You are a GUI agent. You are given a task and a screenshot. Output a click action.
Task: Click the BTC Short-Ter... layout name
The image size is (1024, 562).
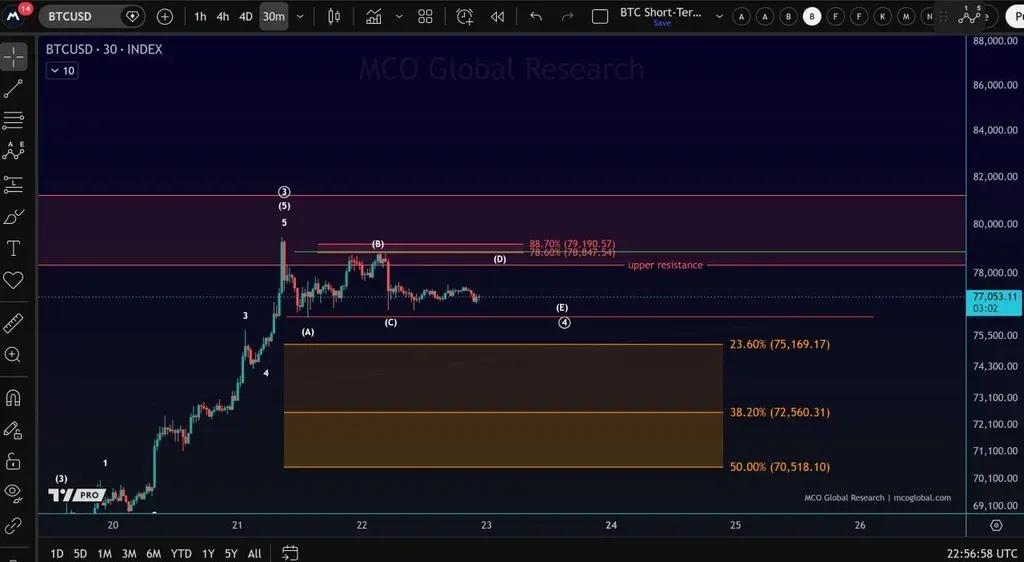(x=660, y=12)
